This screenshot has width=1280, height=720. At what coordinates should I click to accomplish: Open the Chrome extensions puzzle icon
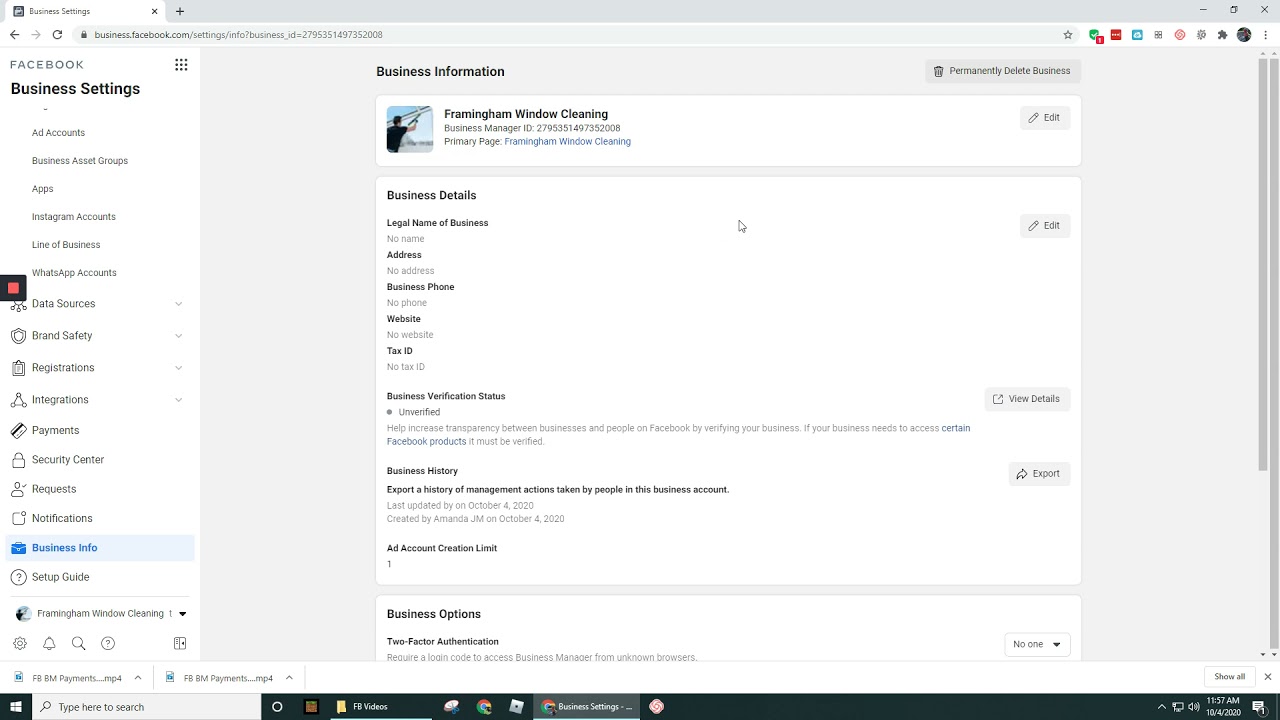click(1222, 35)
